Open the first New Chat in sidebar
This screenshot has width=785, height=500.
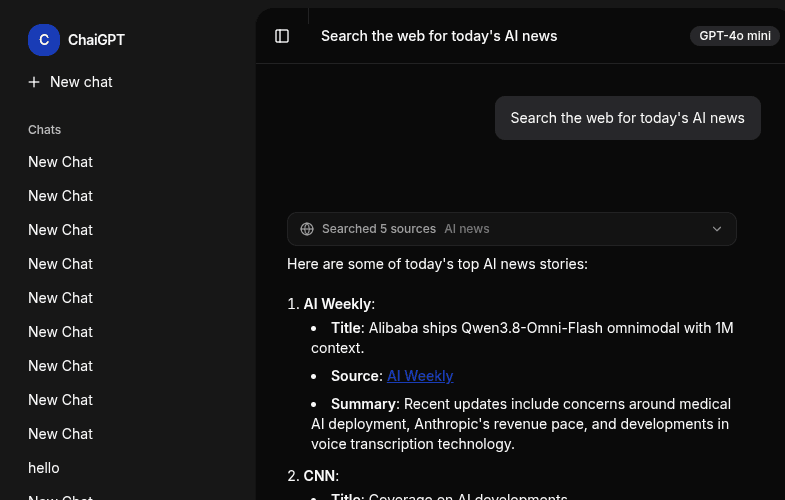(61, 162)
